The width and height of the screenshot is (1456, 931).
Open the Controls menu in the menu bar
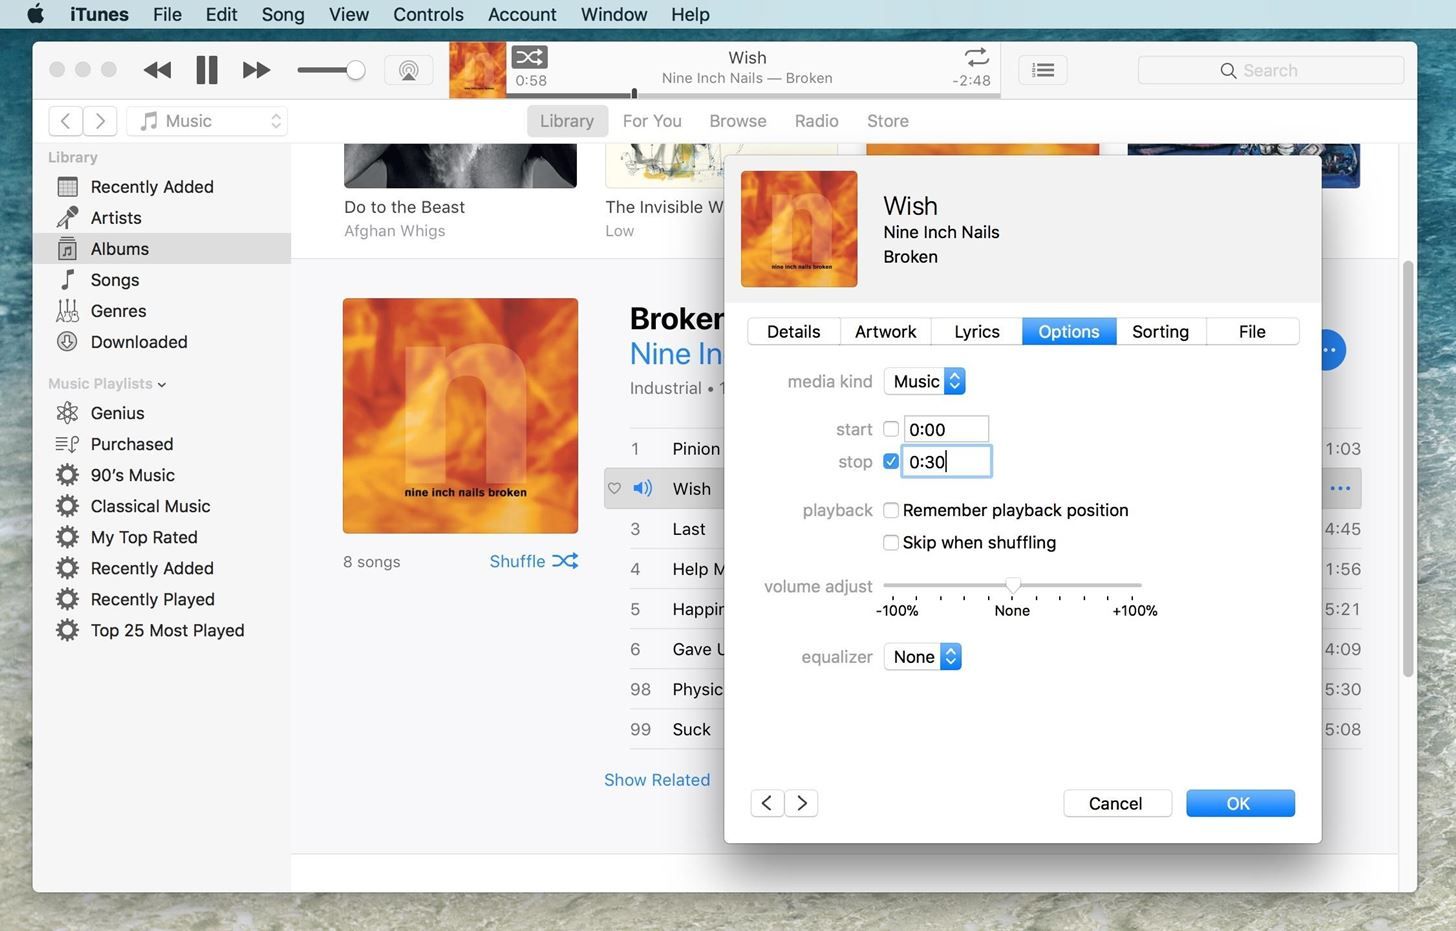pos(428,14)
